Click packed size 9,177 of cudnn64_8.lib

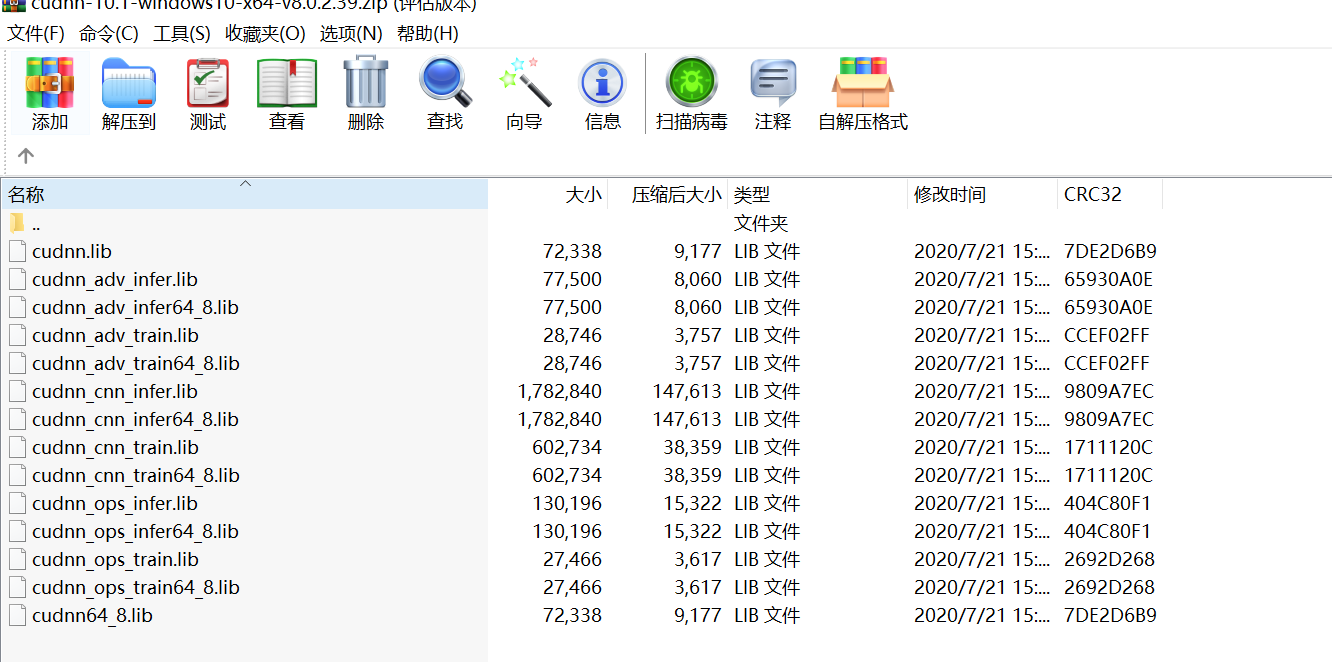697,615
